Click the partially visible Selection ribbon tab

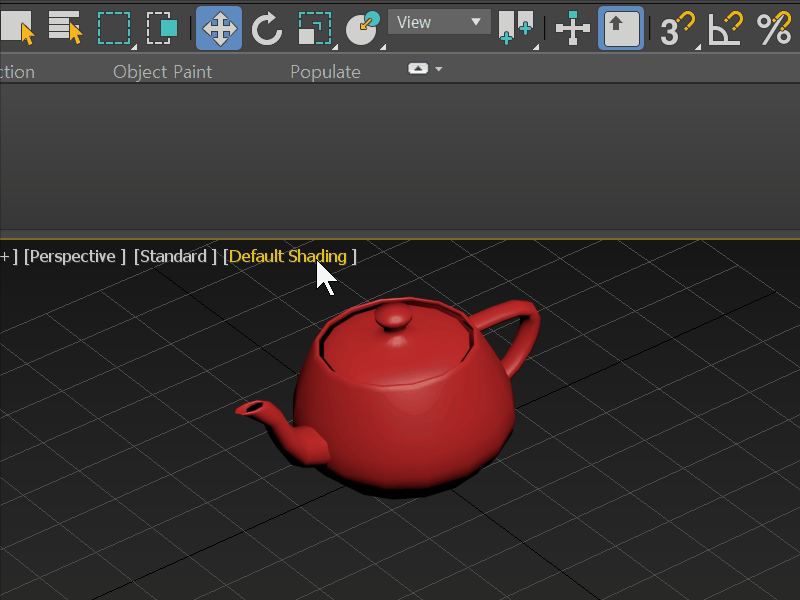17,72
